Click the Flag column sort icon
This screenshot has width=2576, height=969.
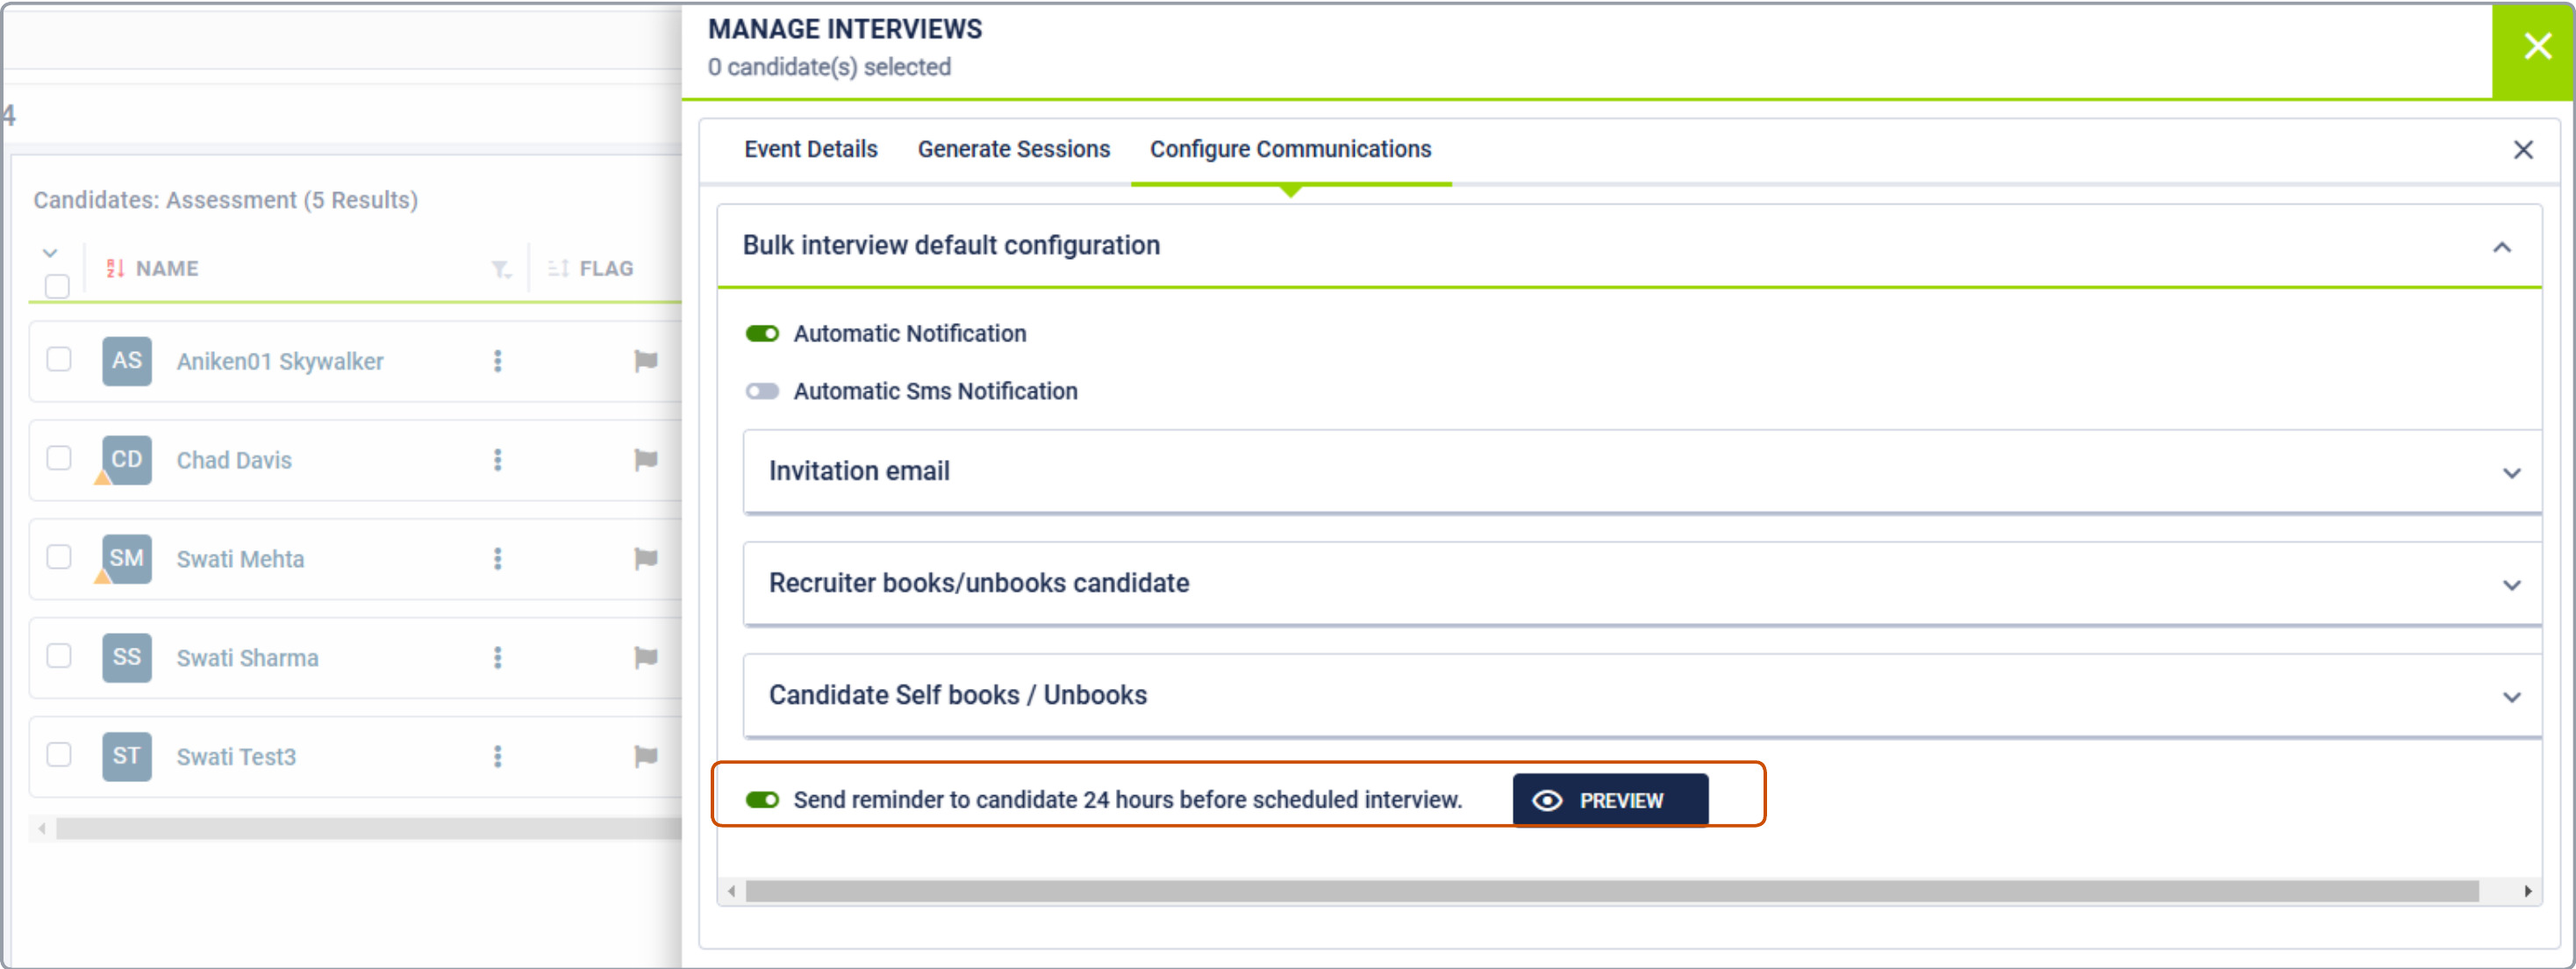(x=558, y=268)
